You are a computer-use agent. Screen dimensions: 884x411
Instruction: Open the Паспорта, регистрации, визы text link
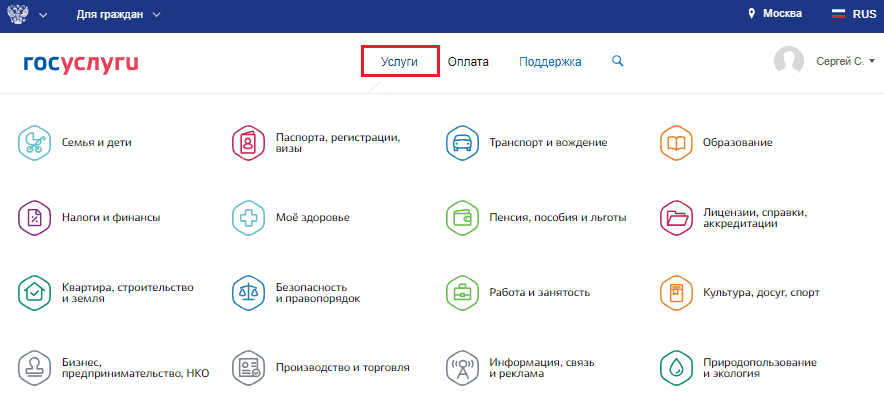[338, 143]
